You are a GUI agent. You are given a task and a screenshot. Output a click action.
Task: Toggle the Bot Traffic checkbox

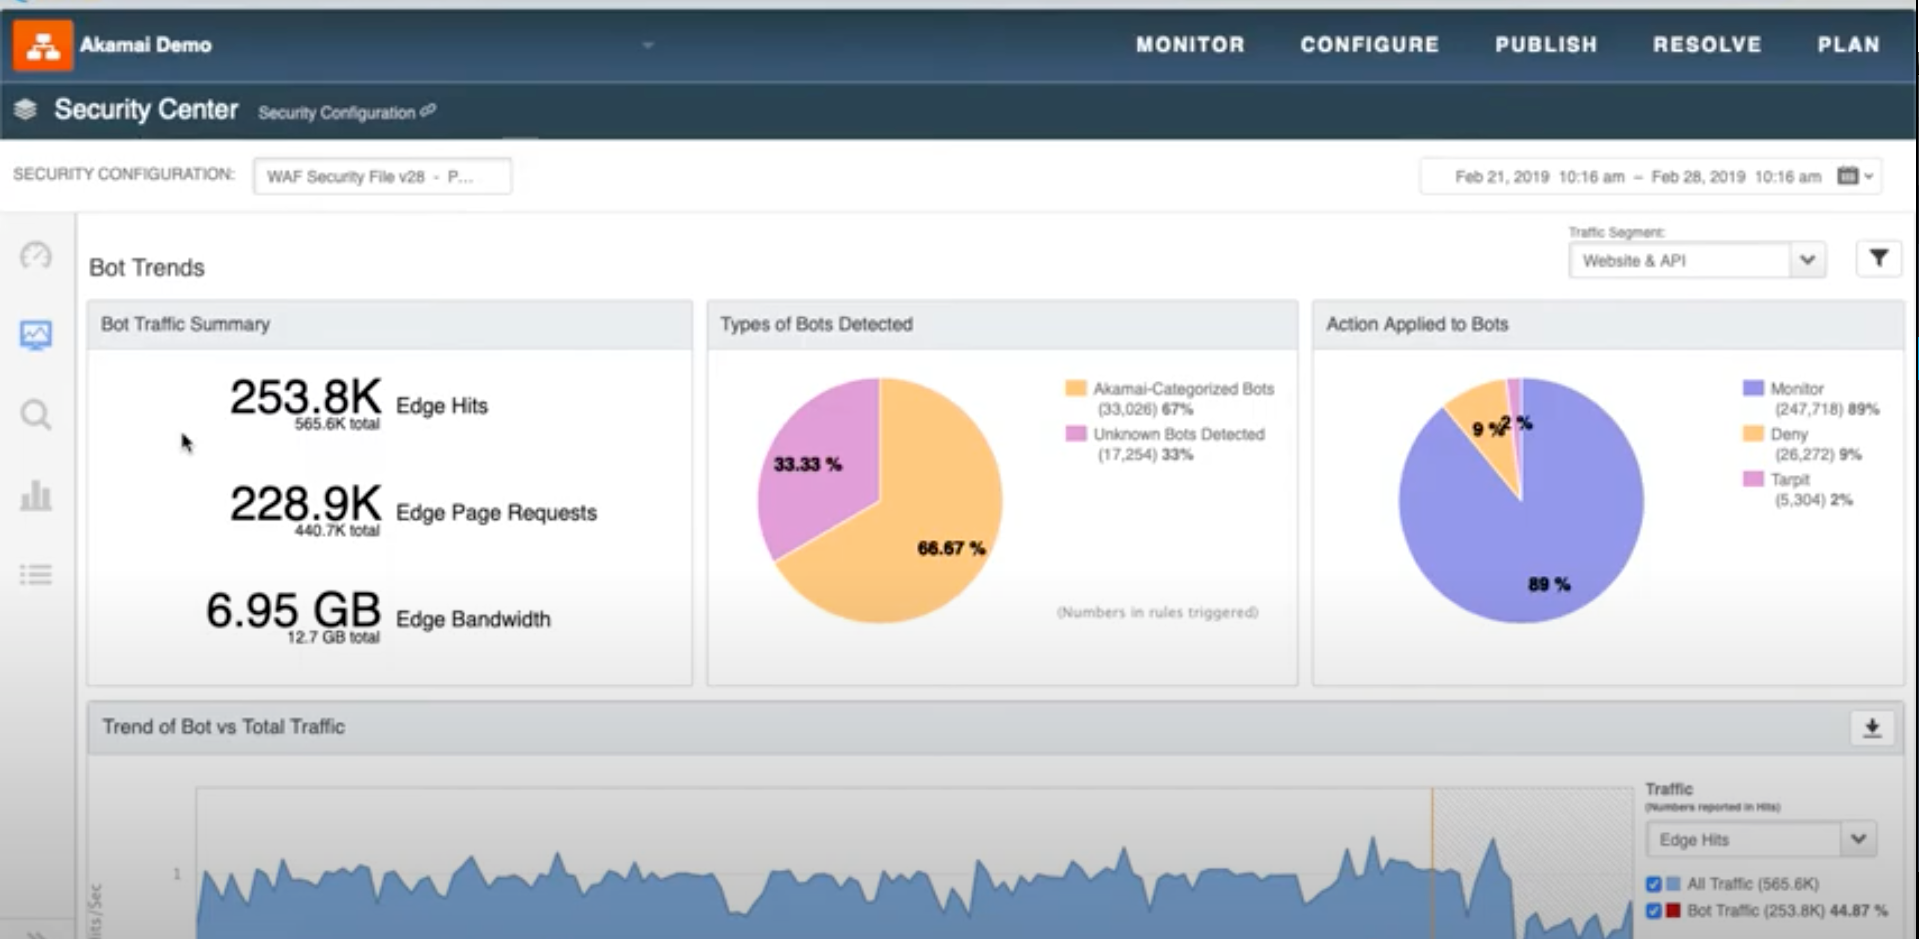pos(1653,911)
